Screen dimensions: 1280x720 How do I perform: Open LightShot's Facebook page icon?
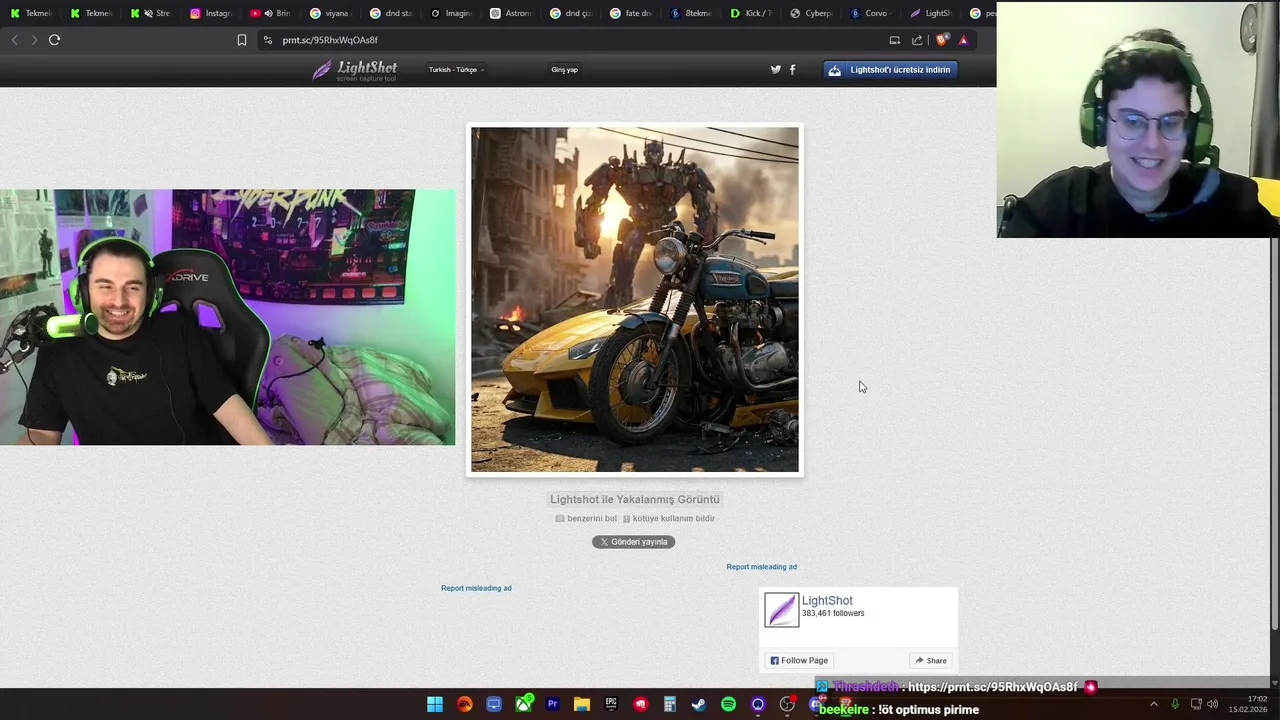[x=793, y=69]
